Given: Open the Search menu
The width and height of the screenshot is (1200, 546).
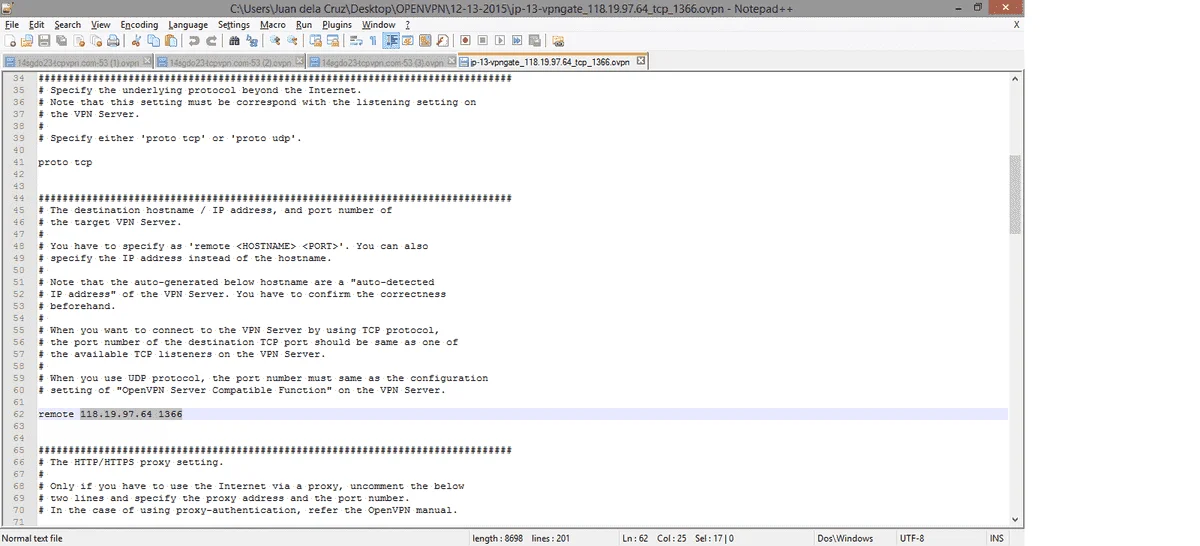Looking at the screenshot, I should coord(68,24).
